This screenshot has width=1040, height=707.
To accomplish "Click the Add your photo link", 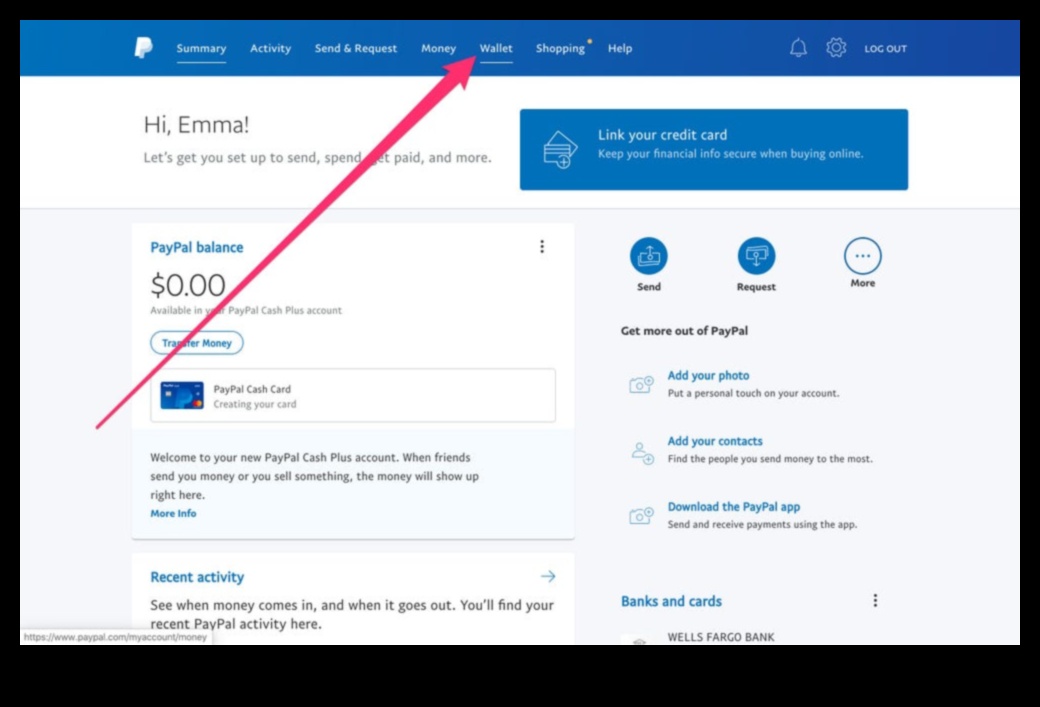I will 708,375.
